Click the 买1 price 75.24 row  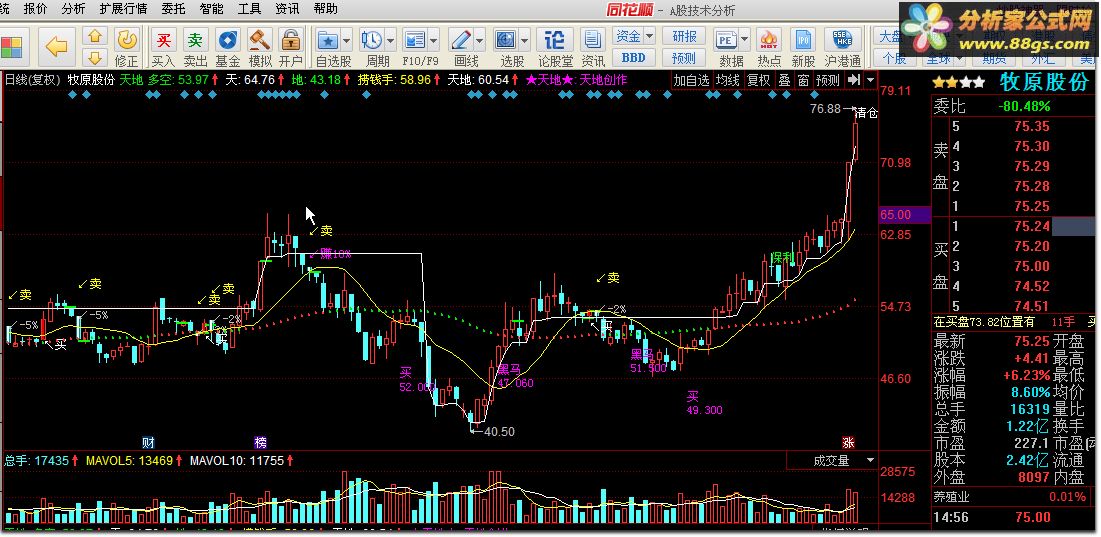pos(1014,226)
